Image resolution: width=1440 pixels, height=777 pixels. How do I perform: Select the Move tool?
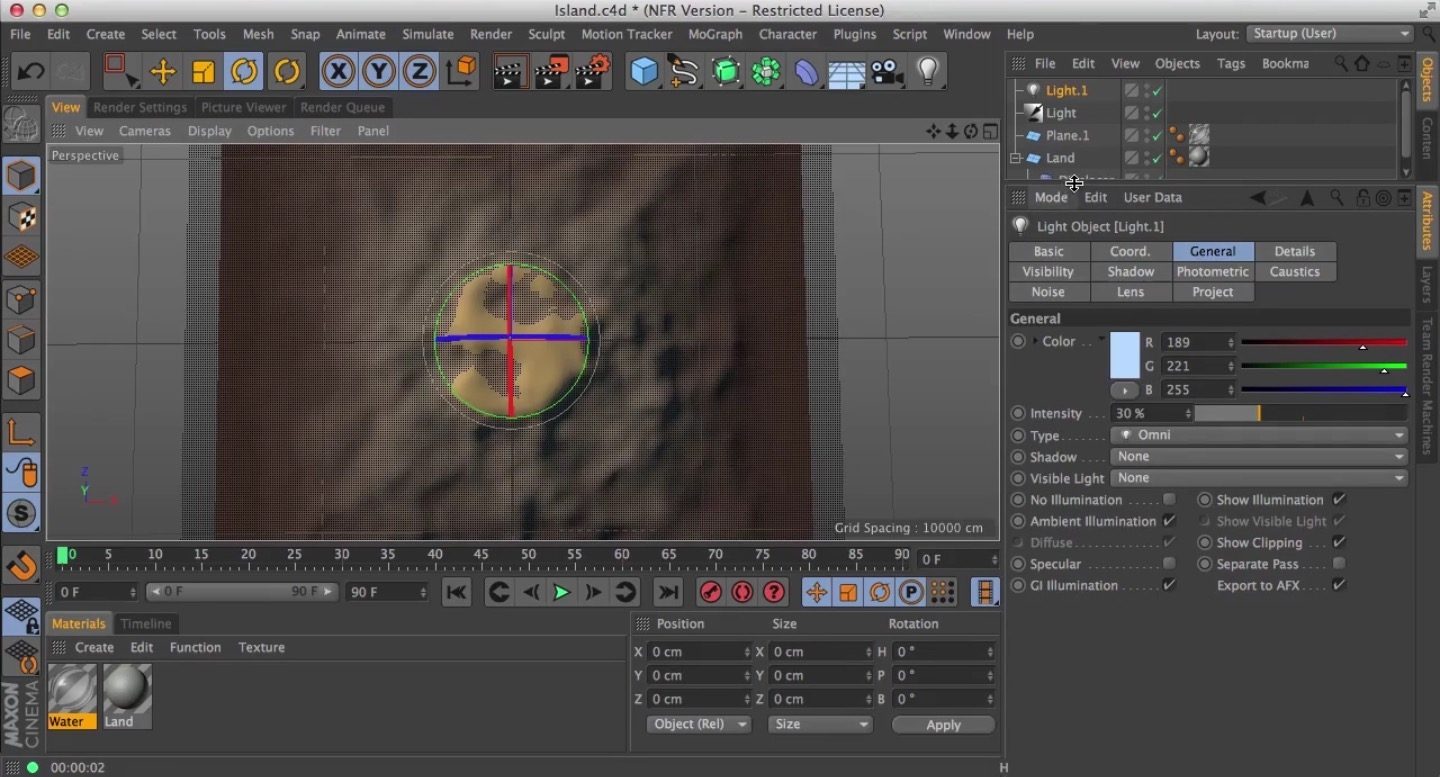coord(163,72)
